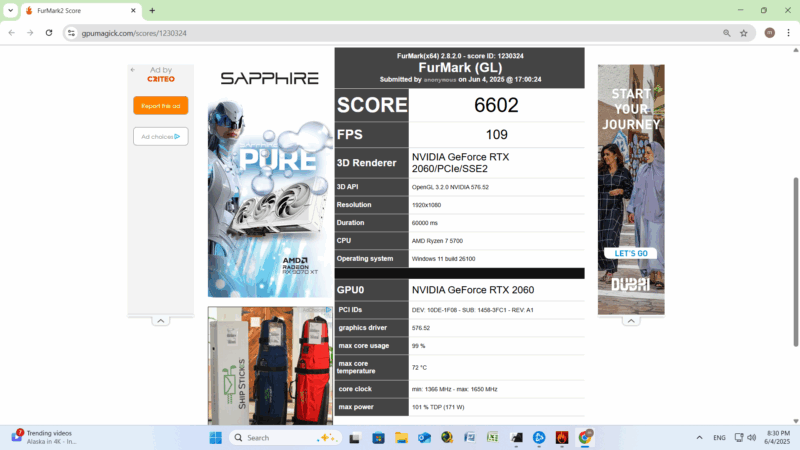Open the Ship Sticks golf bag ad

point(270,365)
